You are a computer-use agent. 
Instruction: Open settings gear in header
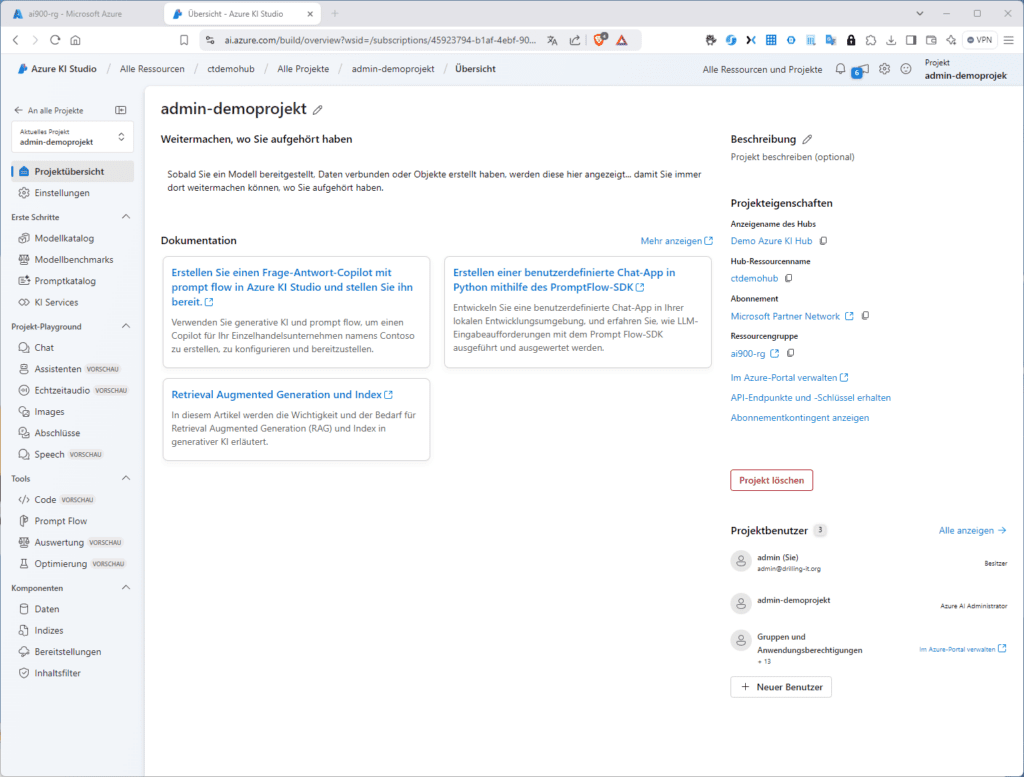pyautogui.click(x=884, y=69)
